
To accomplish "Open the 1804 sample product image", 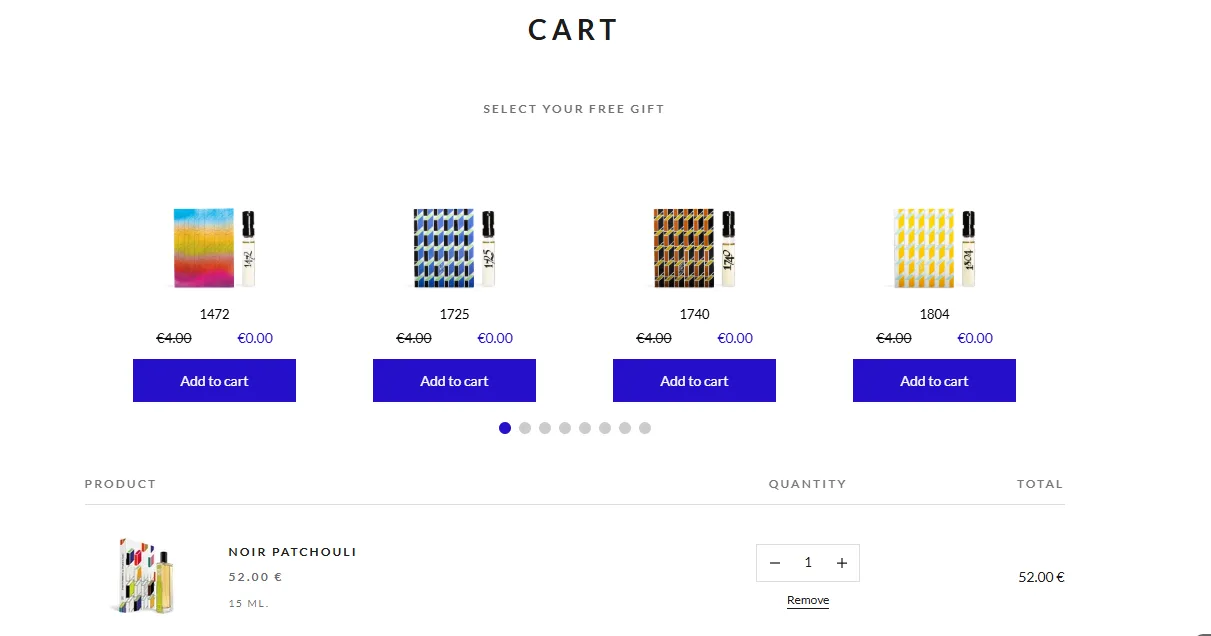I will (x=934, y=248).
